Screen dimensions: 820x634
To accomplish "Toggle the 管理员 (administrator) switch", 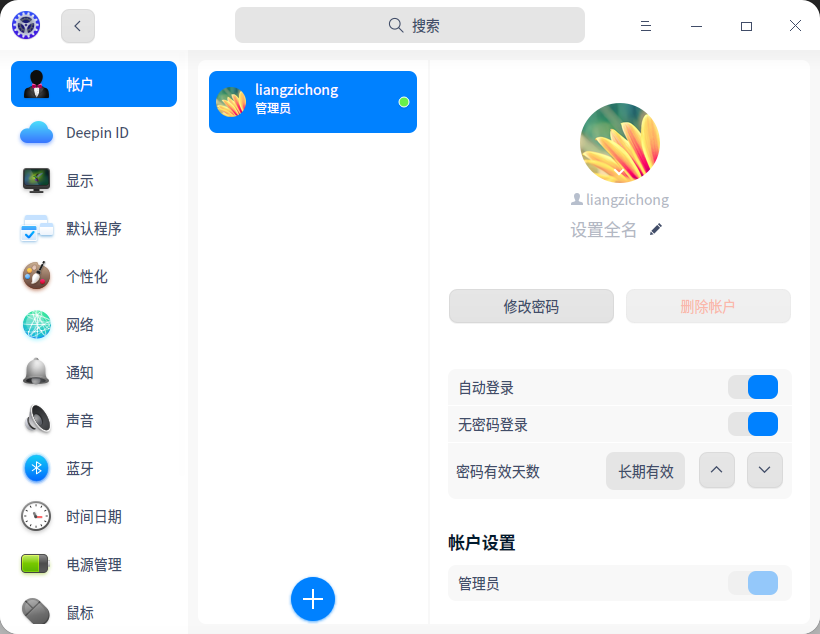I will click(x=753, y=583).
